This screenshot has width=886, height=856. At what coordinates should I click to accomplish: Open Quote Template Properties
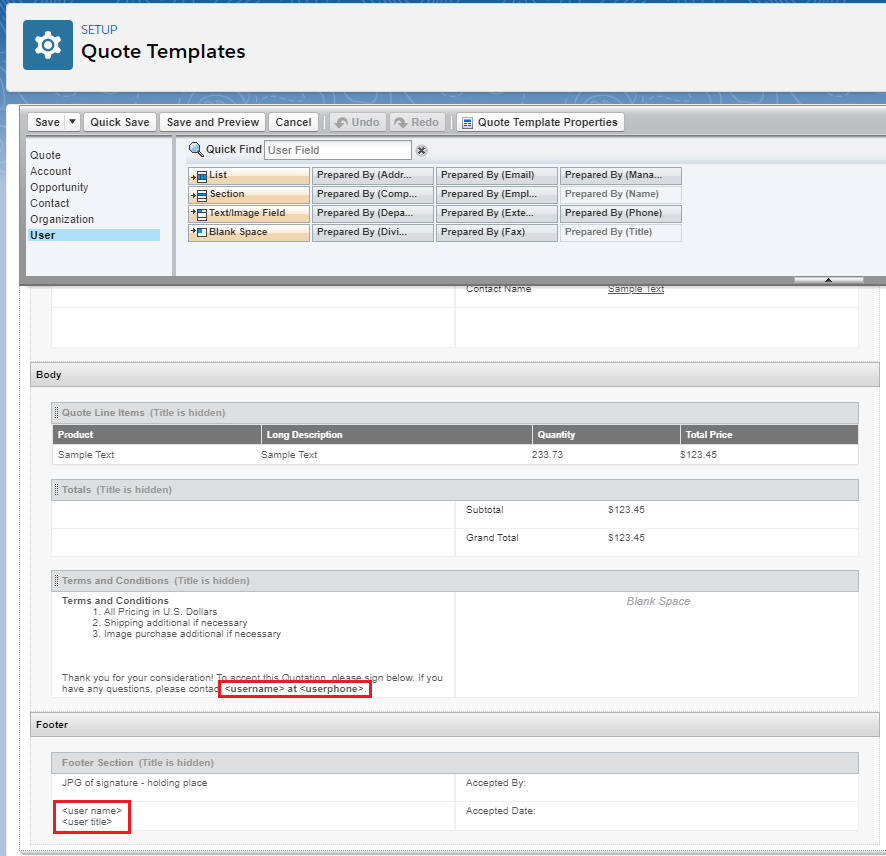point(540,122)
